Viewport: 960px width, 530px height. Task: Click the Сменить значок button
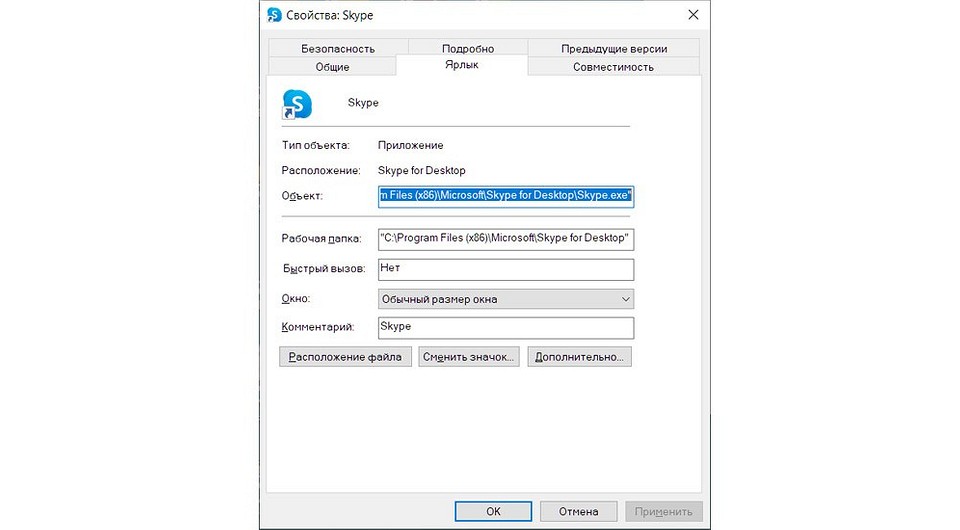coord(468,357)
